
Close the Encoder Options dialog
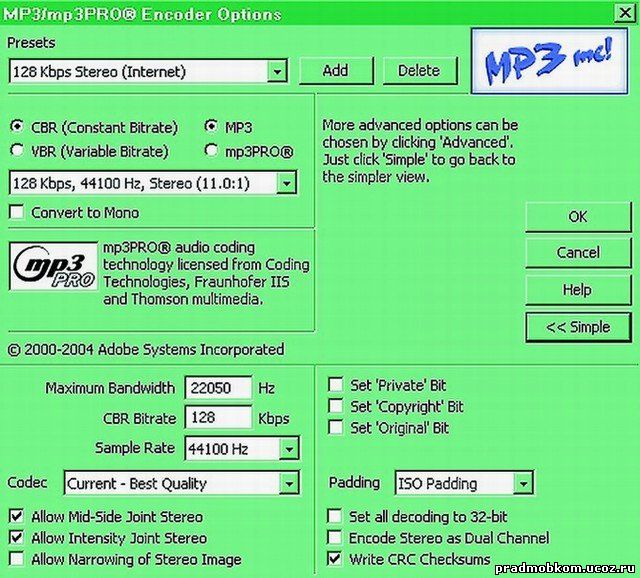tap(625, 13)
